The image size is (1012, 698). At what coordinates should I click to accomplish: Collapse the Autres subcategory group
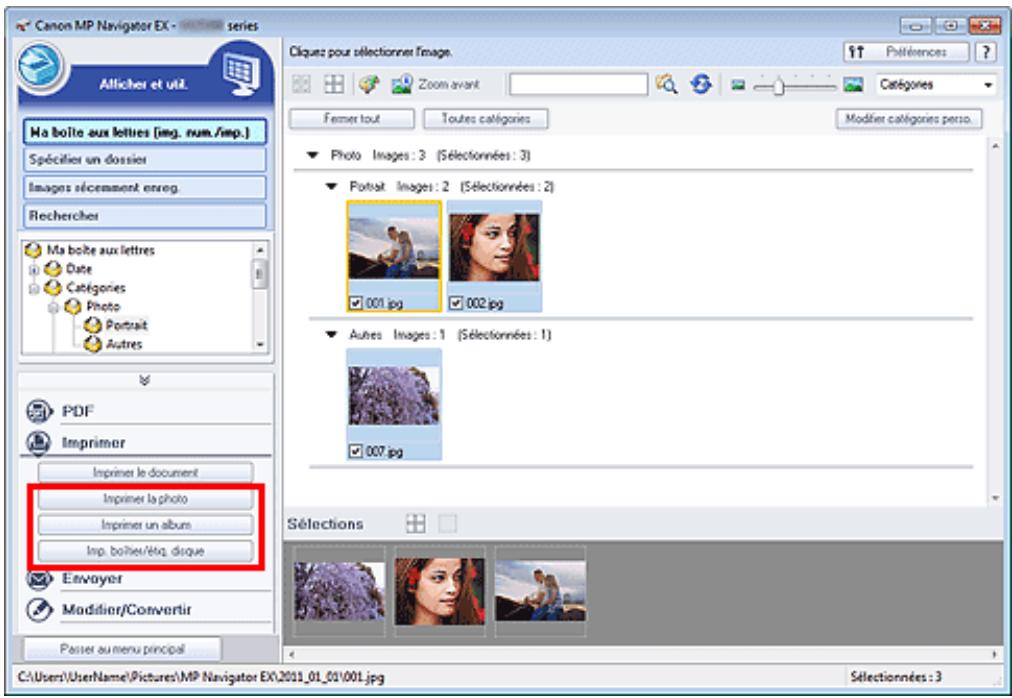pyautogui.click(x=332, y=334)
